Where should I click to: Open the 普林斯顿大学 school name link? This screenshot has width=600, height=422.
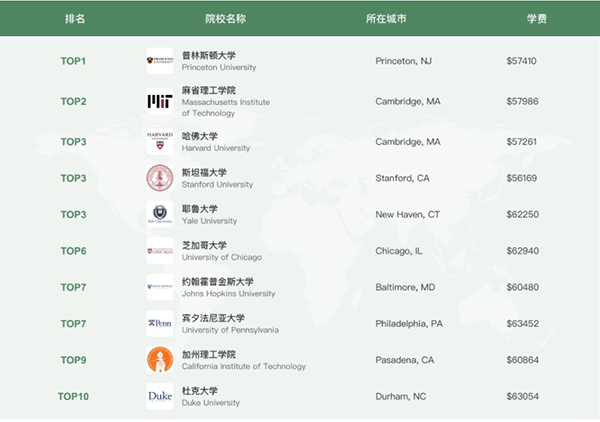209,55
